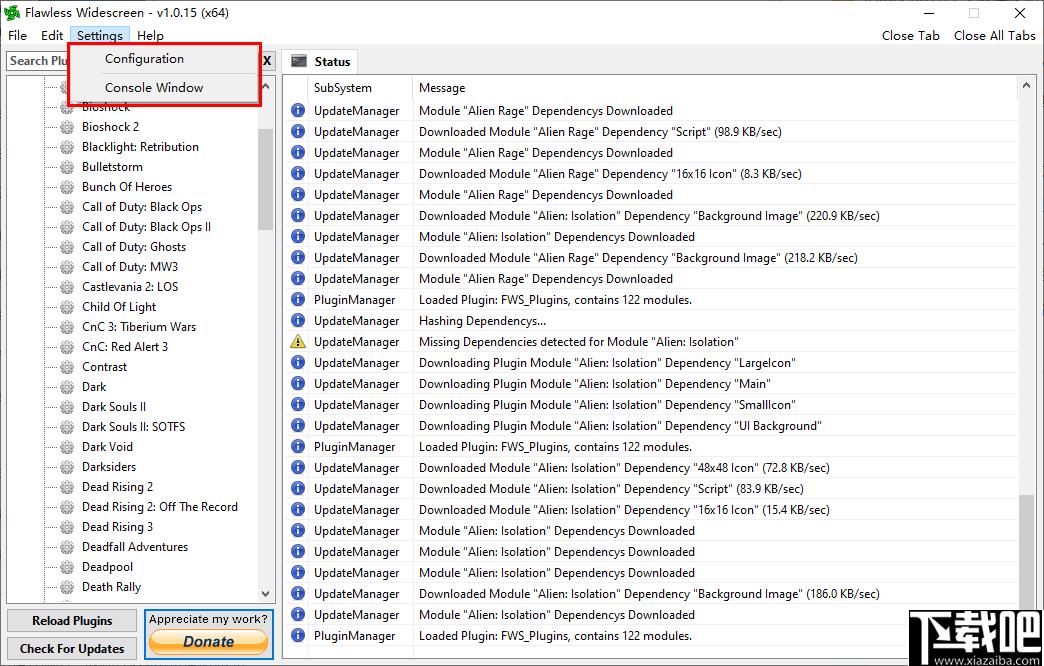Click gear icon next to Dead Rising 3

[67, 527]
